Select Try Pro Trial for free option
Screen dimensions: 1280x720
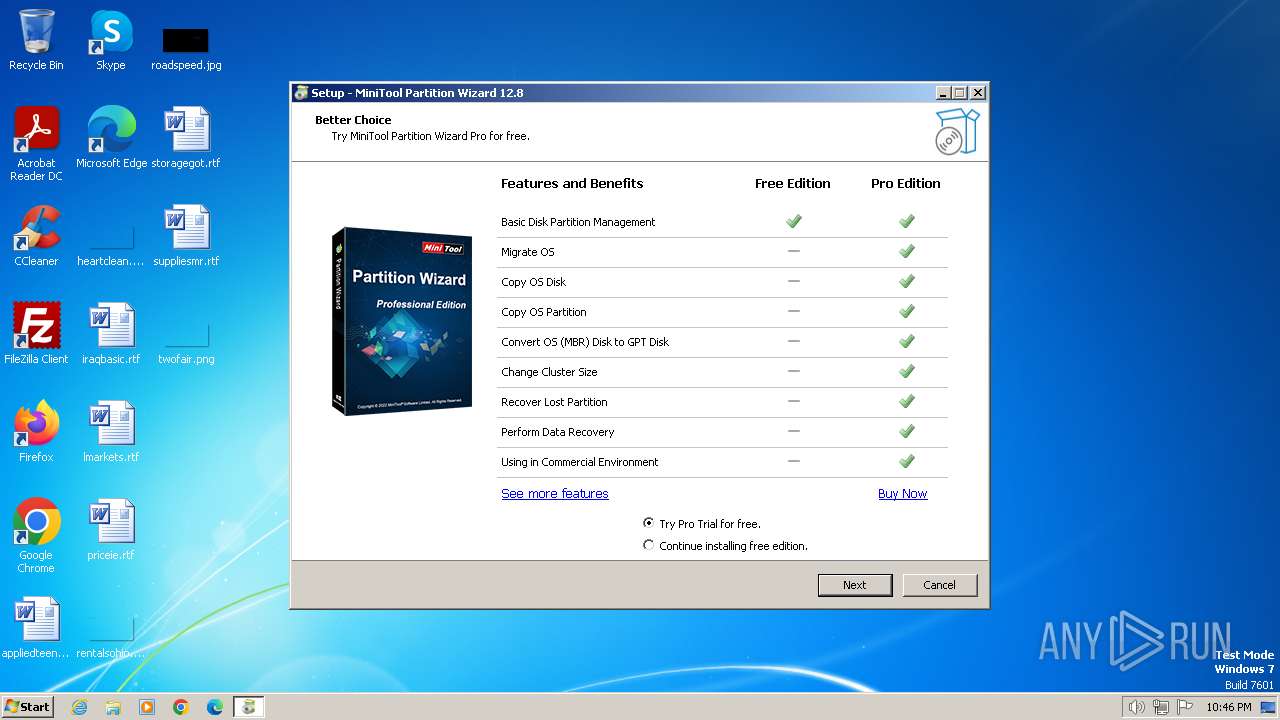point(702,524)
